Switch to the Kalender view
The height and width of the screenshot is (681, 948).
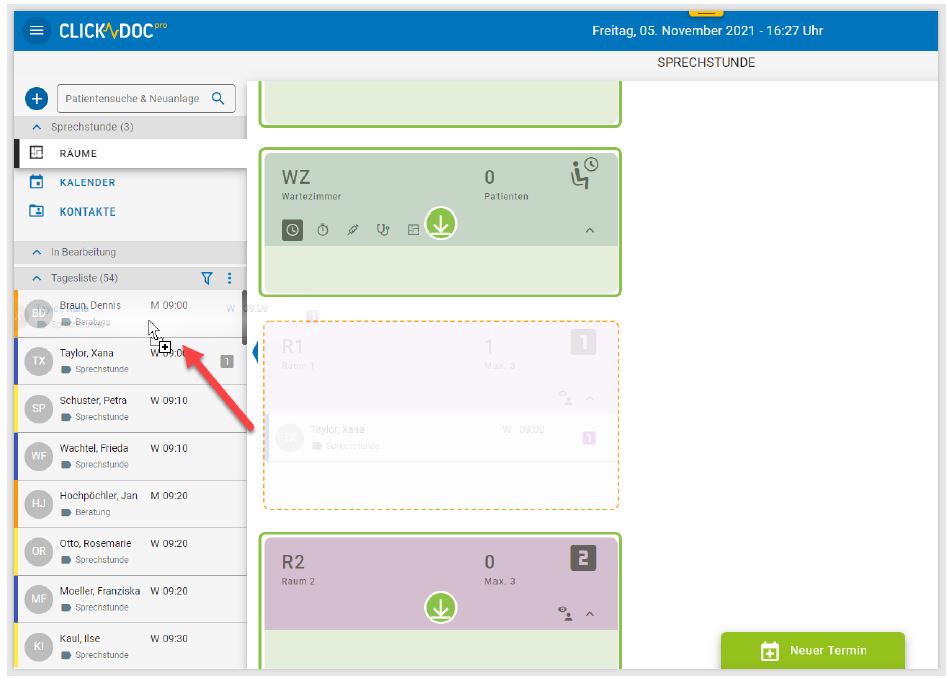tap(87, 183)
